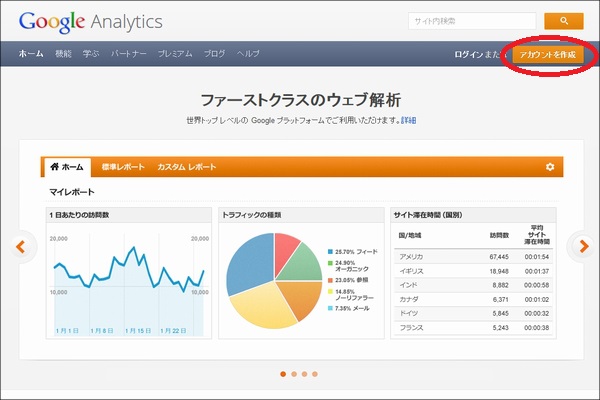Image resolution: width=600 pixels, height=400 pixels.
Task: Click the house icon in ホーム tab
Action: pyautogui.click(x=55, y=167)
